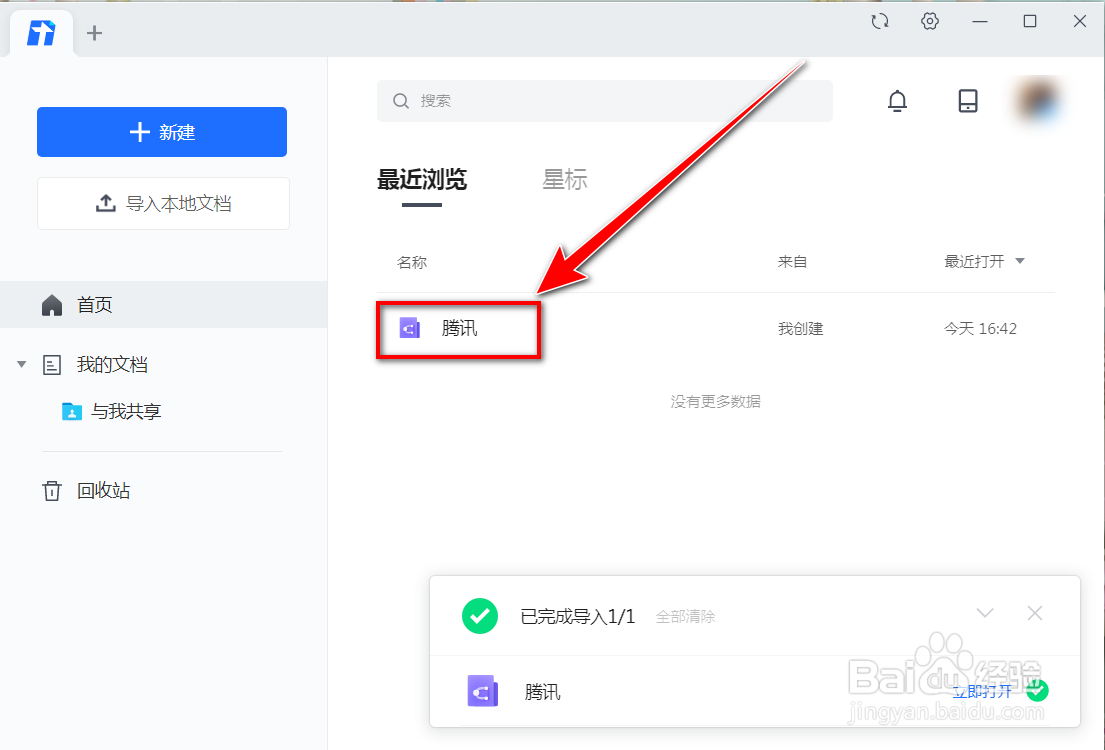Screen dimensions: 1105x750
Task: Click the refresh sync icon
Action: (x=879, y=22)
